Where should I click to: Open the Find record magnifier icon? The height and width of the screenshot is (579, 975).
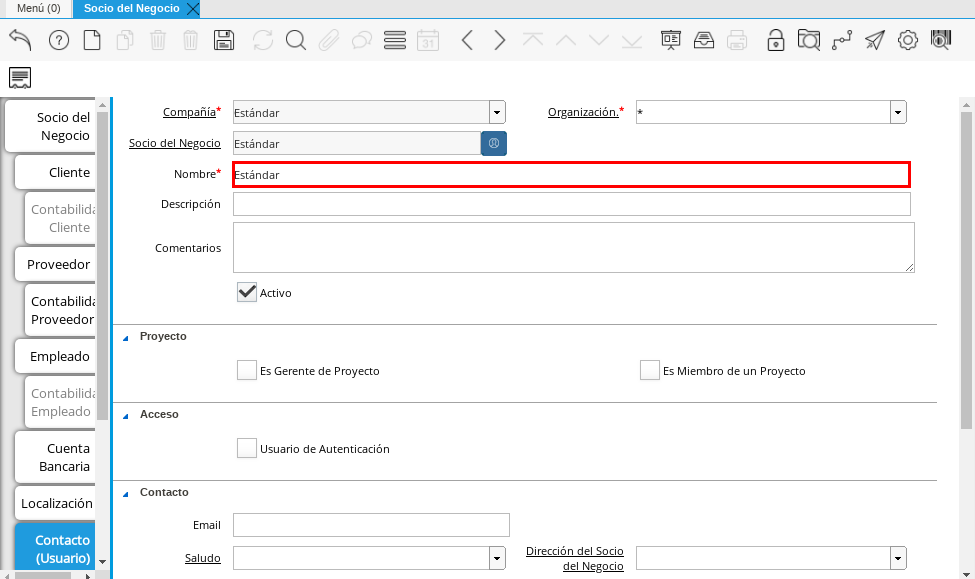[296, 40]
